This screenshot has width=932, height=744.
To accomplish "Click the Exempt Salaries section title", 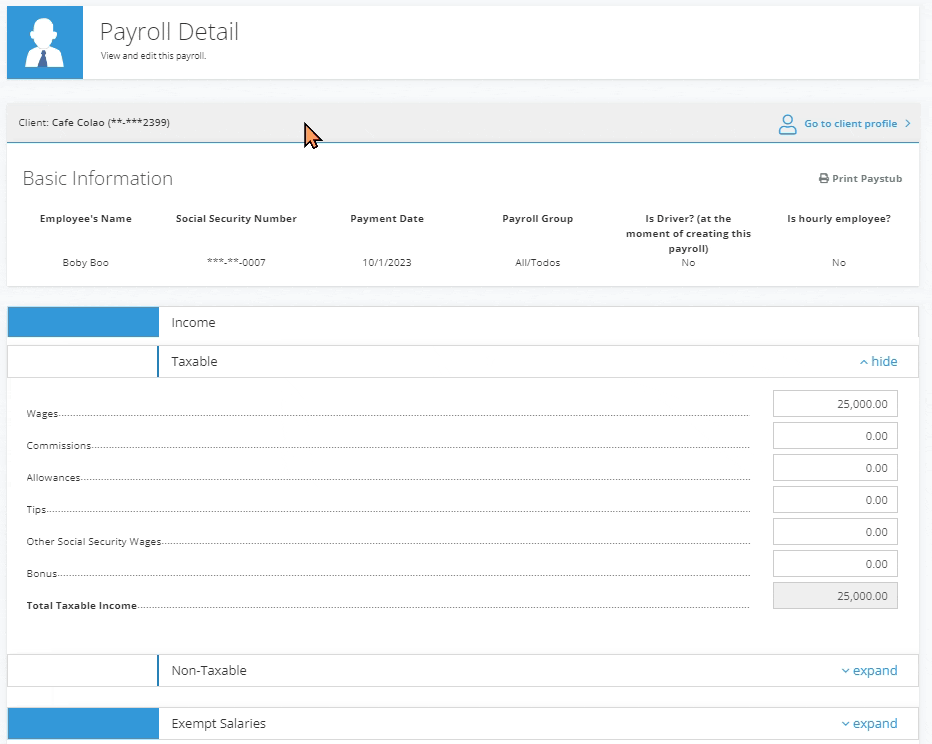I will click(x=218, y=723).
